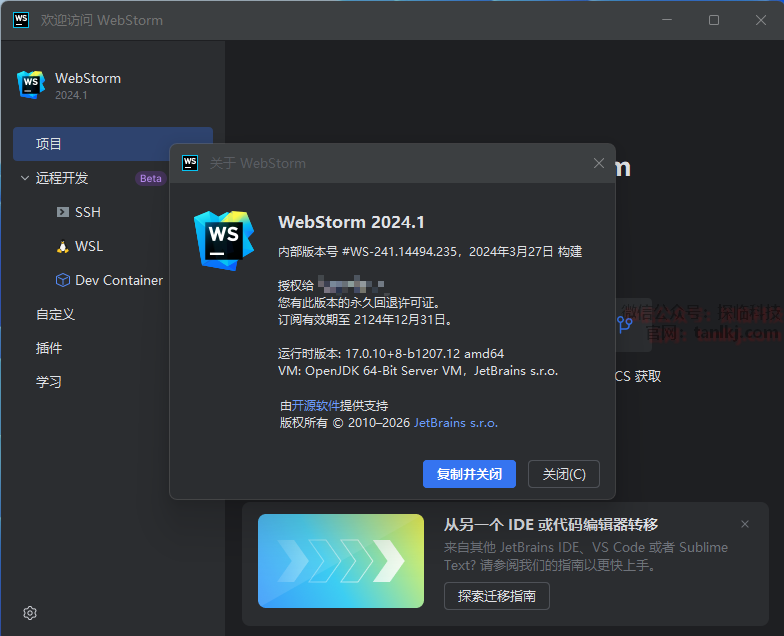
Task: Click the SSH terminal icon
Action: pyautogui.click(x=62, y=212)
